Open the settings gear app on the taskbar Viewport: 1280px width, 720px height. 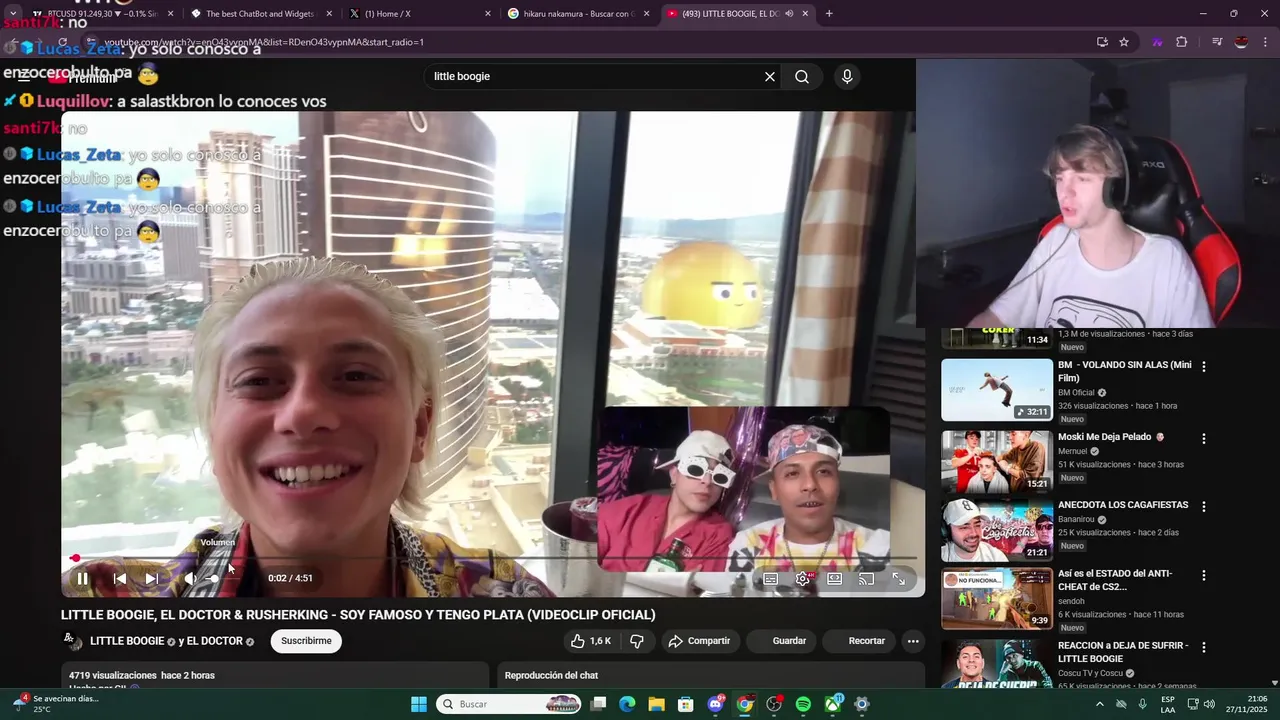click(x=862, y=704)
